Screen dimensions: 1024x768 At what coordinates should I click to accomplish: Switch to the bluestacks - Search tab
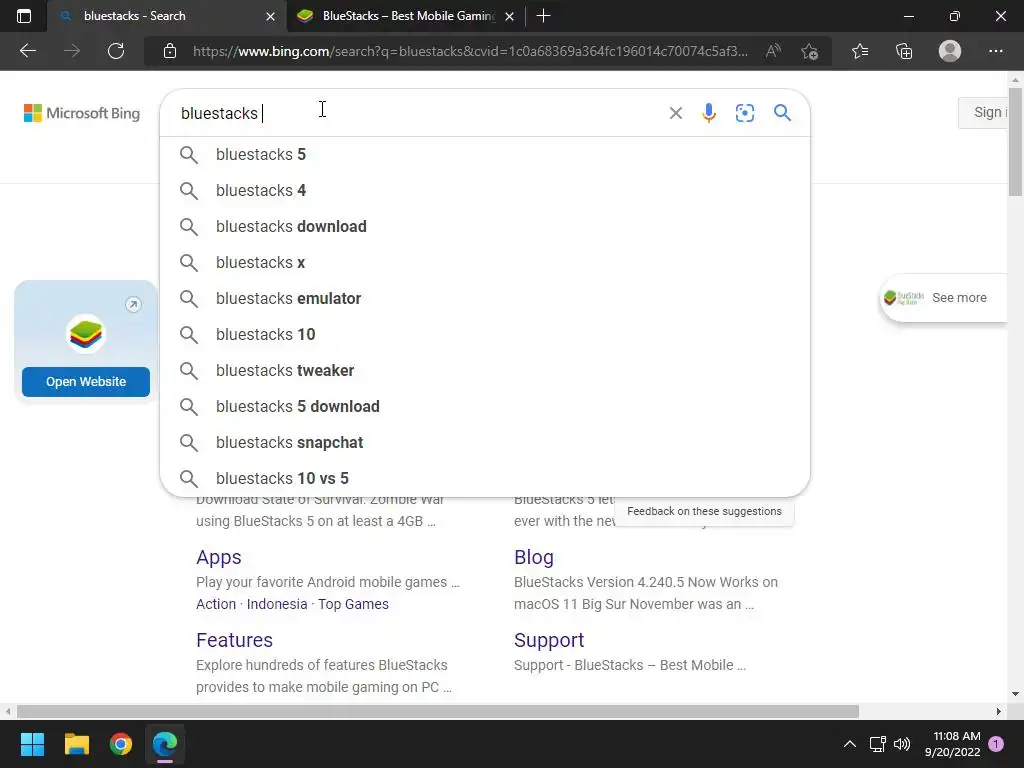click(x=167, y=16)
